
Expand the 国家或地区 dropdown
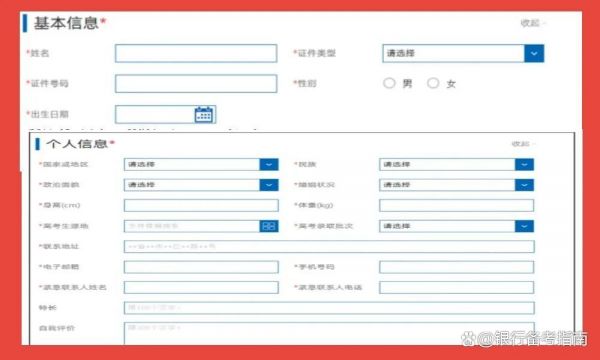[201, 165]
